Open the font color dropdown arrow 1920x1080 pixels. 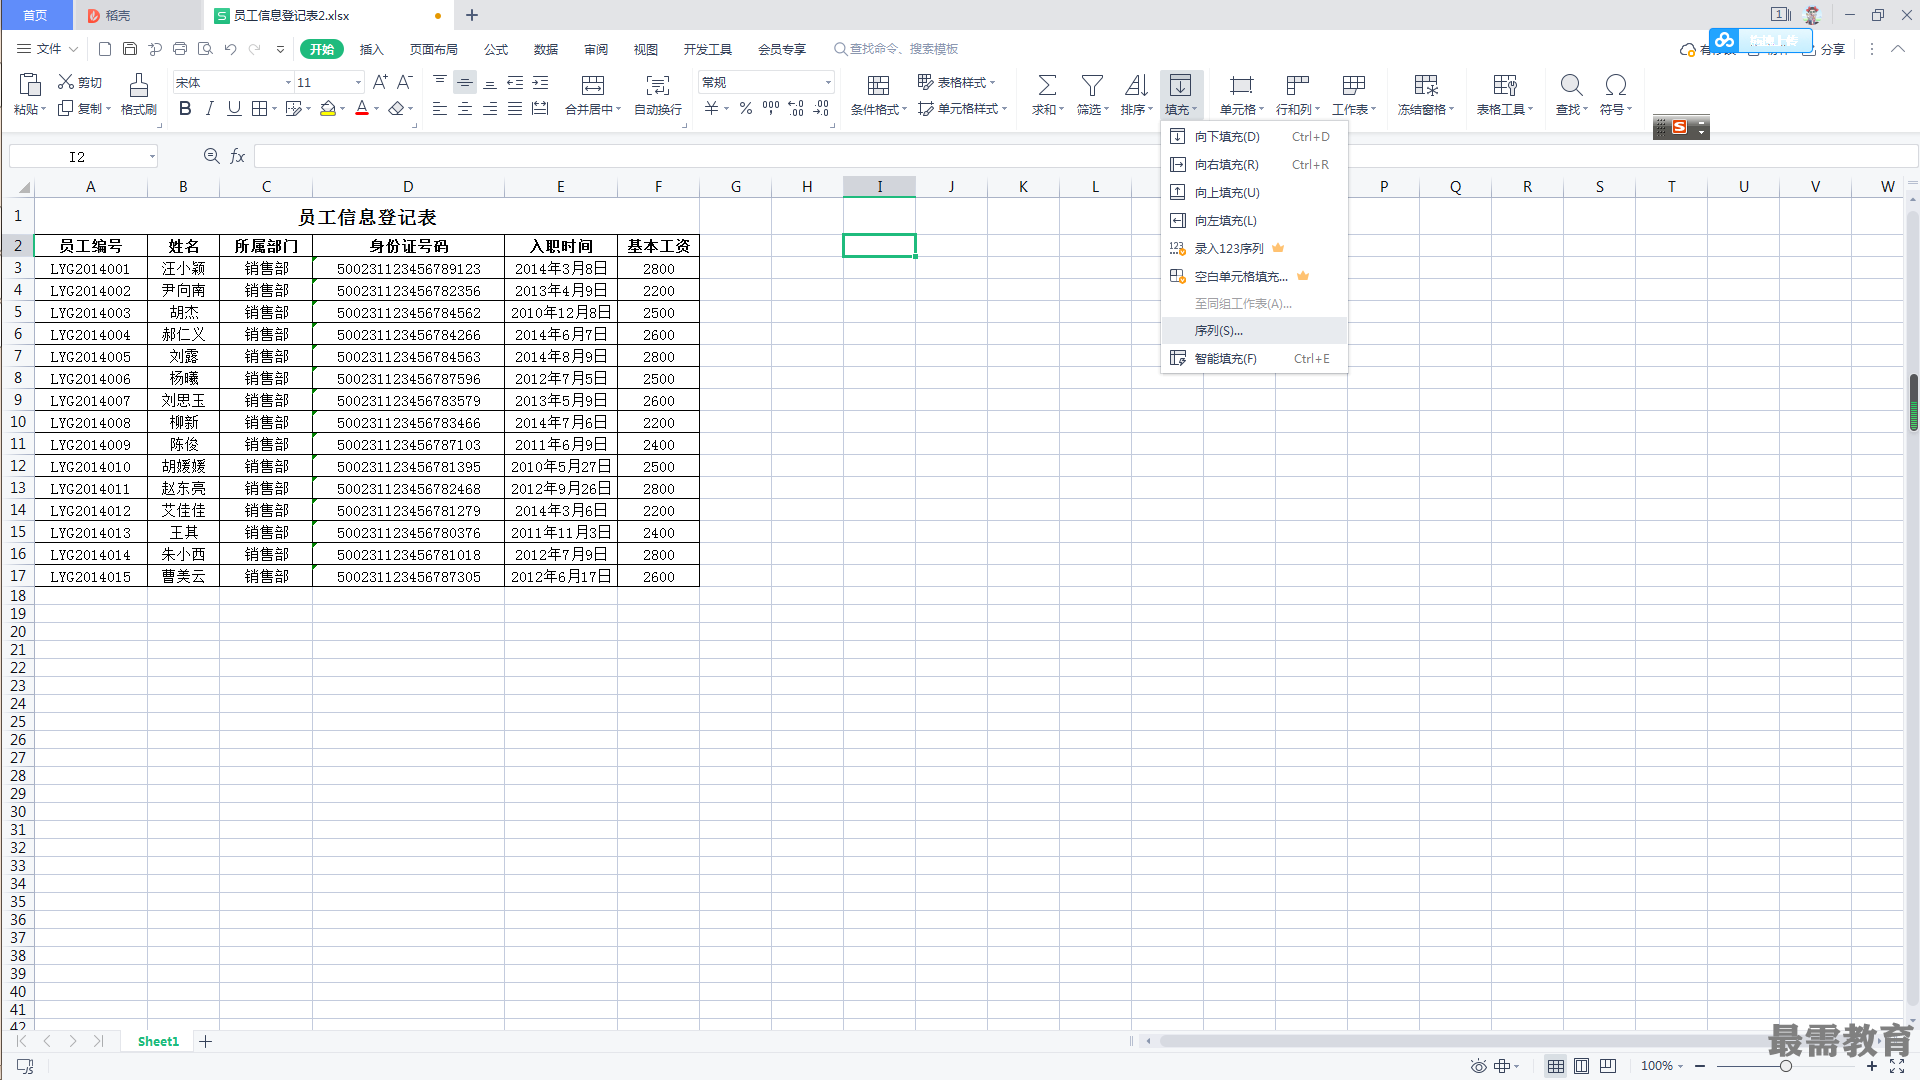click(x=376, y=109)
